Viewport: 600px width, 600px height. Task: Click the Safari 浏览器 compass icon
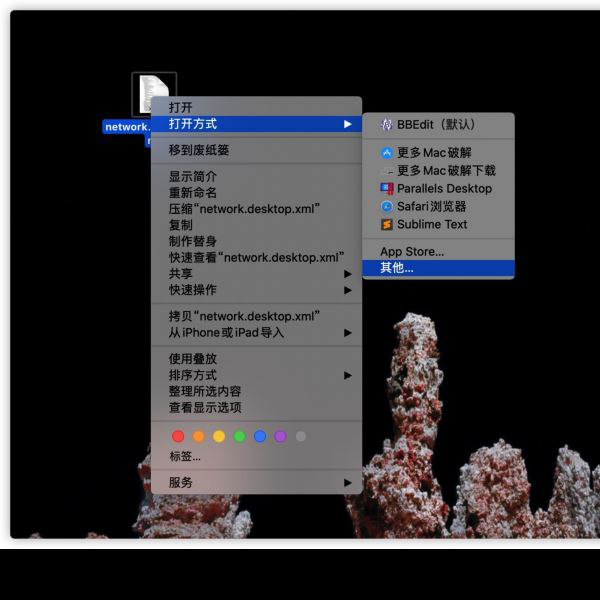coord(387,206)
